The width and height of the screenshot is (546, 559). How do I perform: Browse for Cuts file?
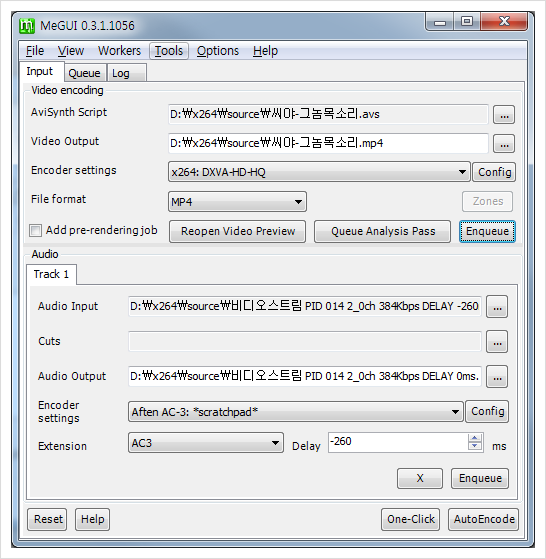pos(497,342)
